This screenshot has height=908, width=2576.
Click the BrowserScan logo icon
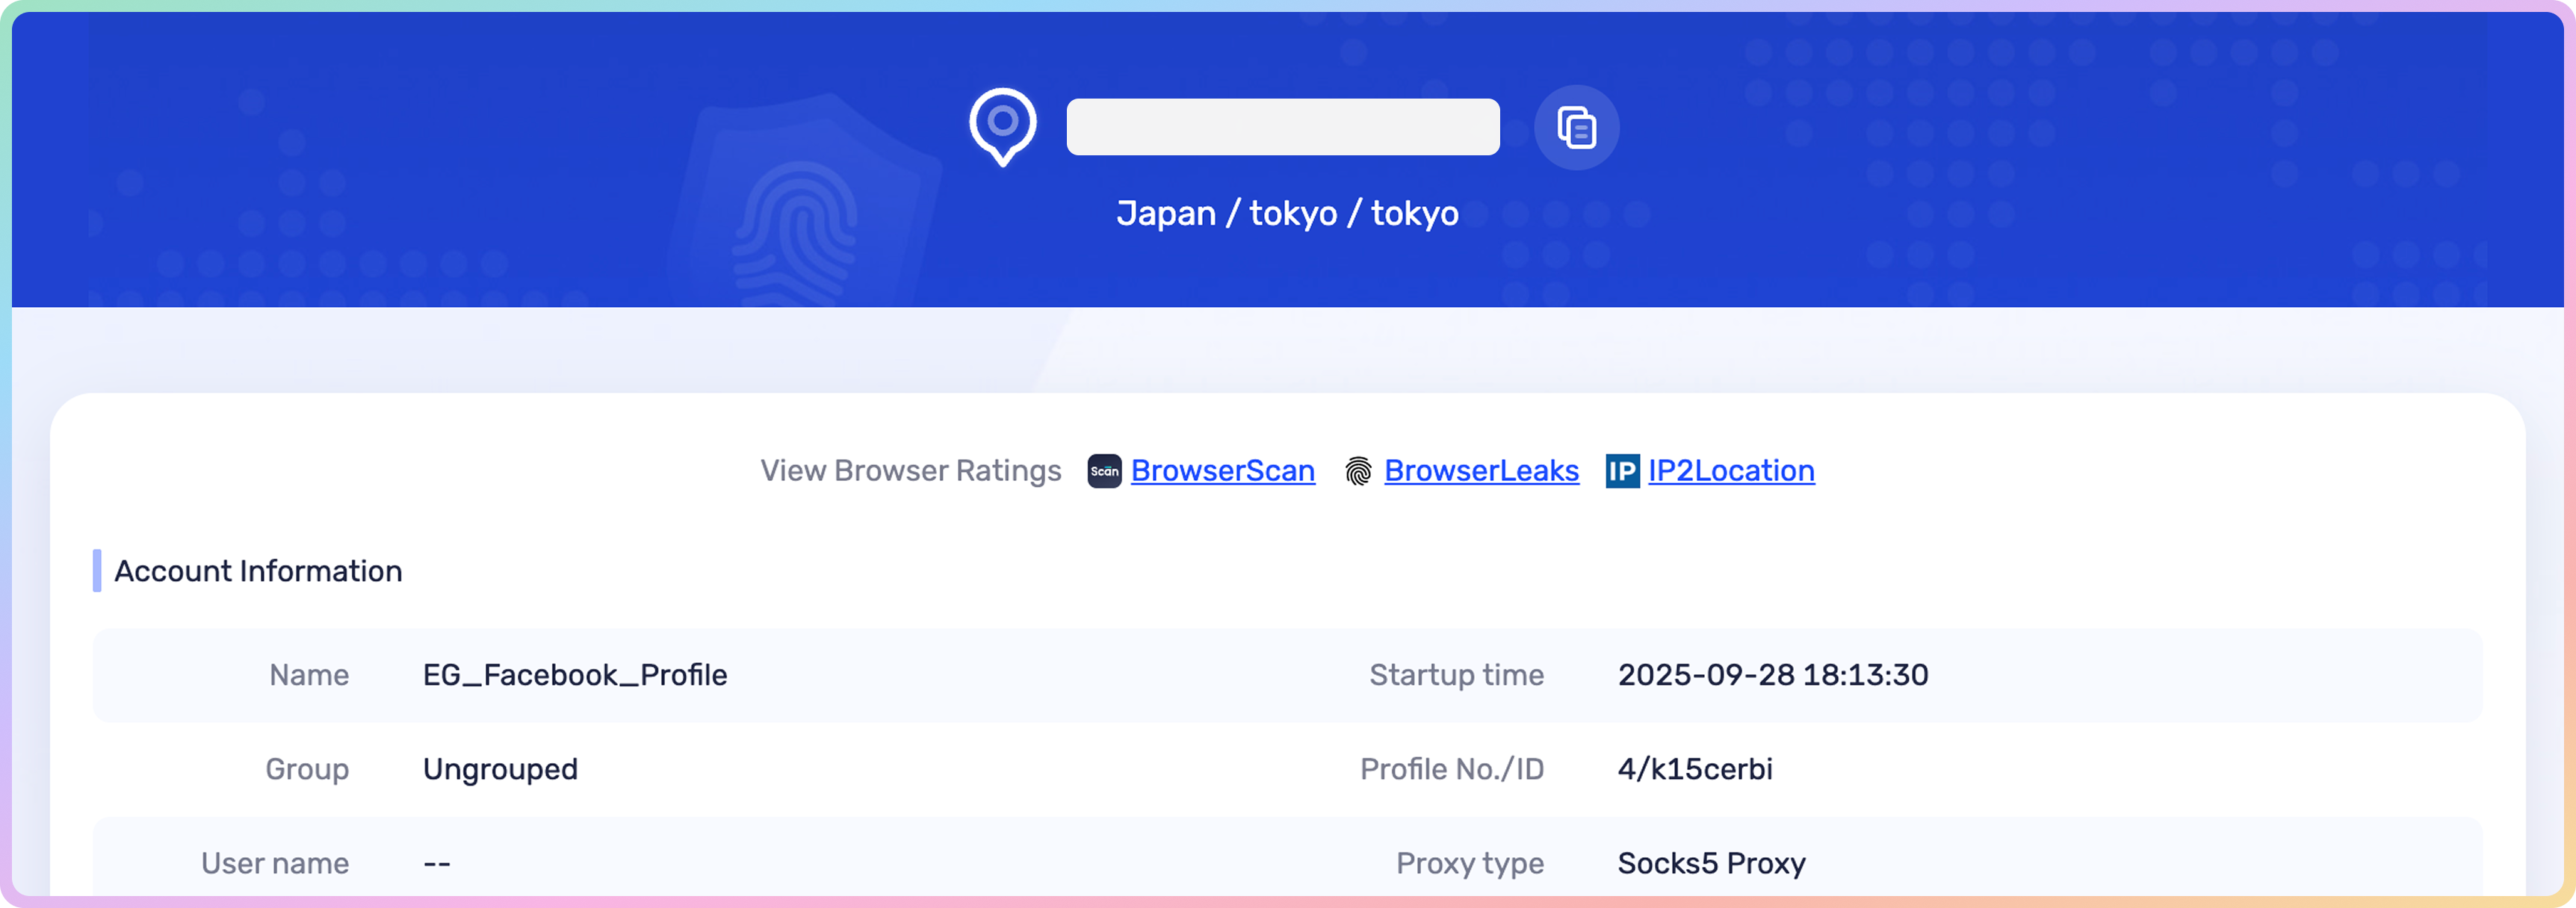[x=1104, y=471]
